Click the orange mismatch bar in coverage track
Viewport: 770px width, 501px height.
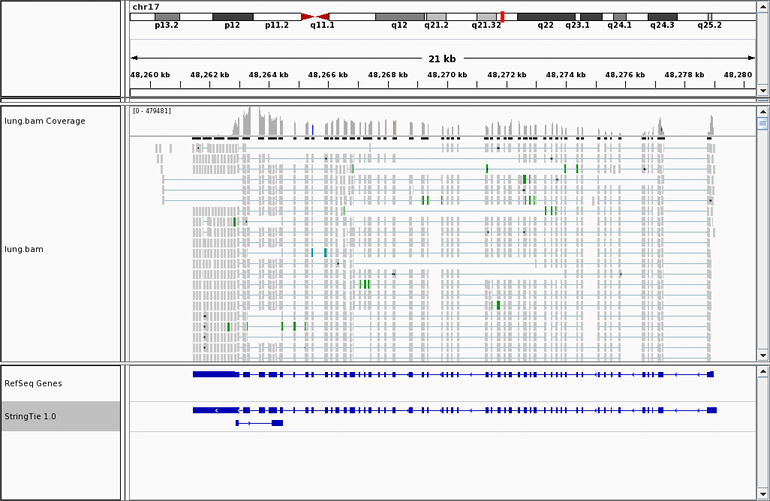(x=394, y=128)
